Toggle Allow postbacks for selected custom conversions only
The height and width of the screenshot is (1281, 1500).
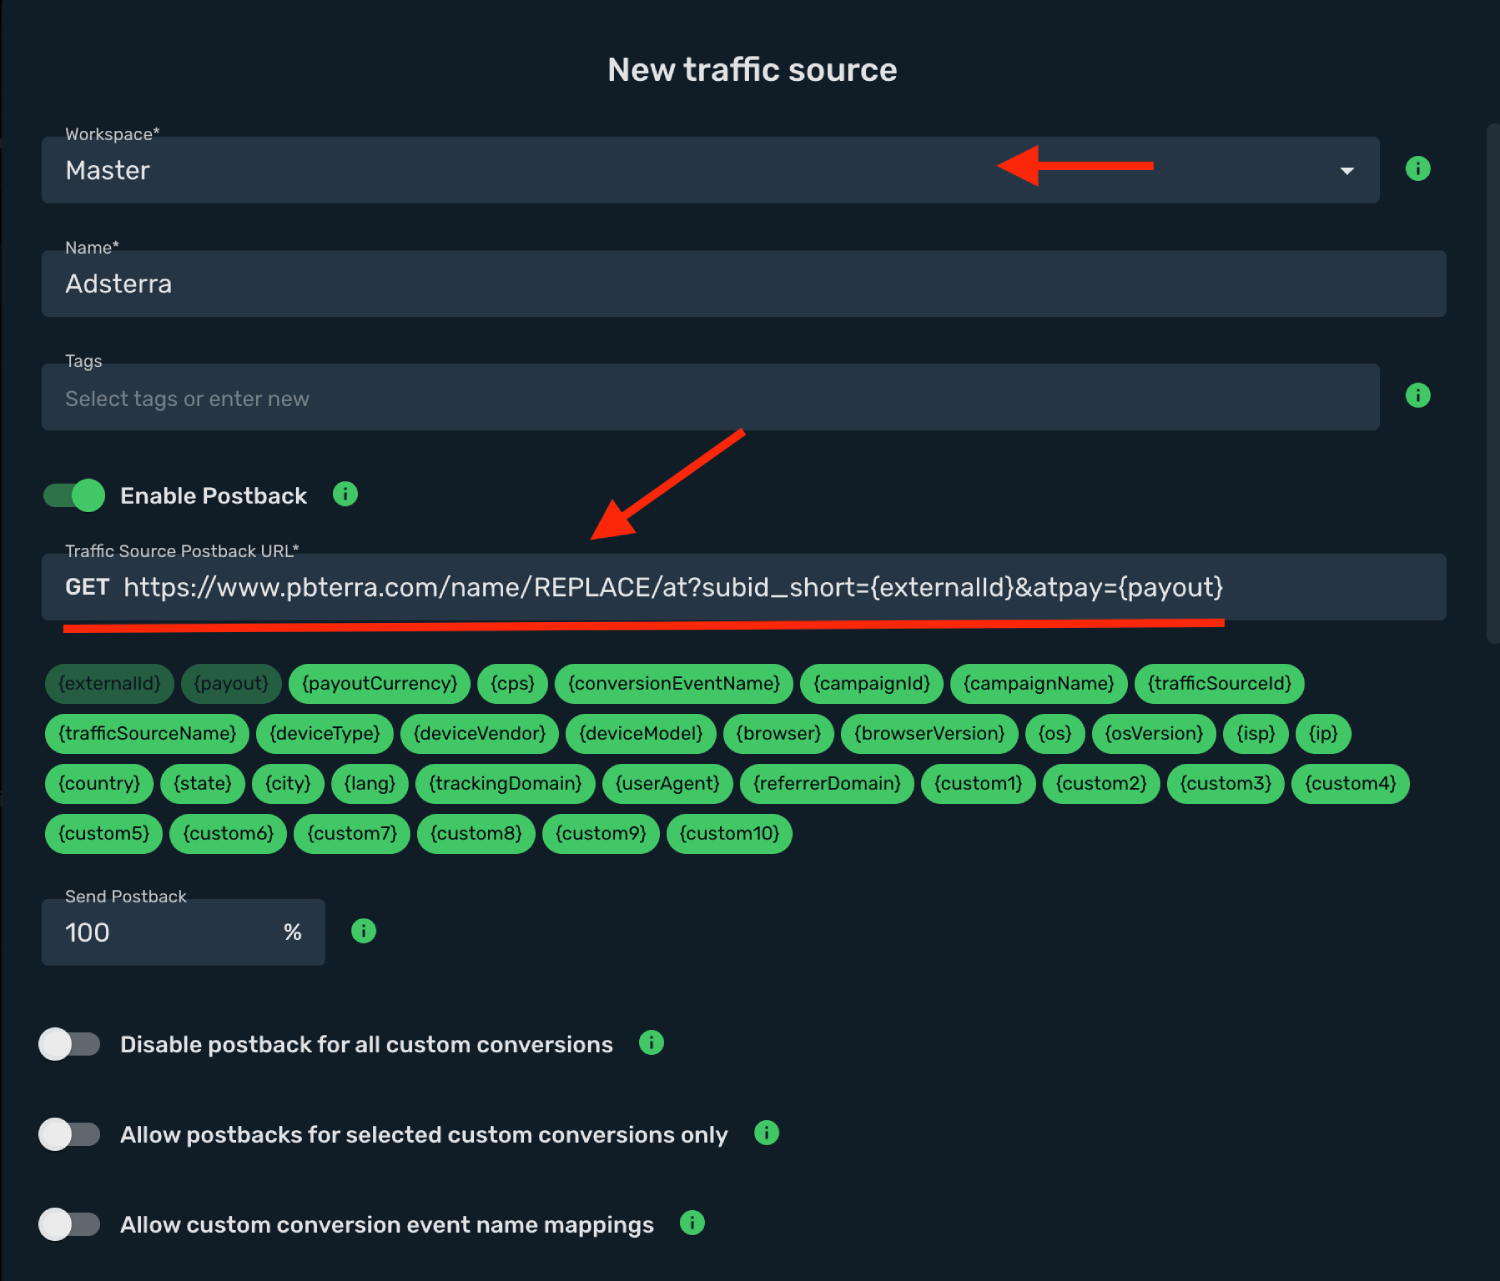point(70,1134)
